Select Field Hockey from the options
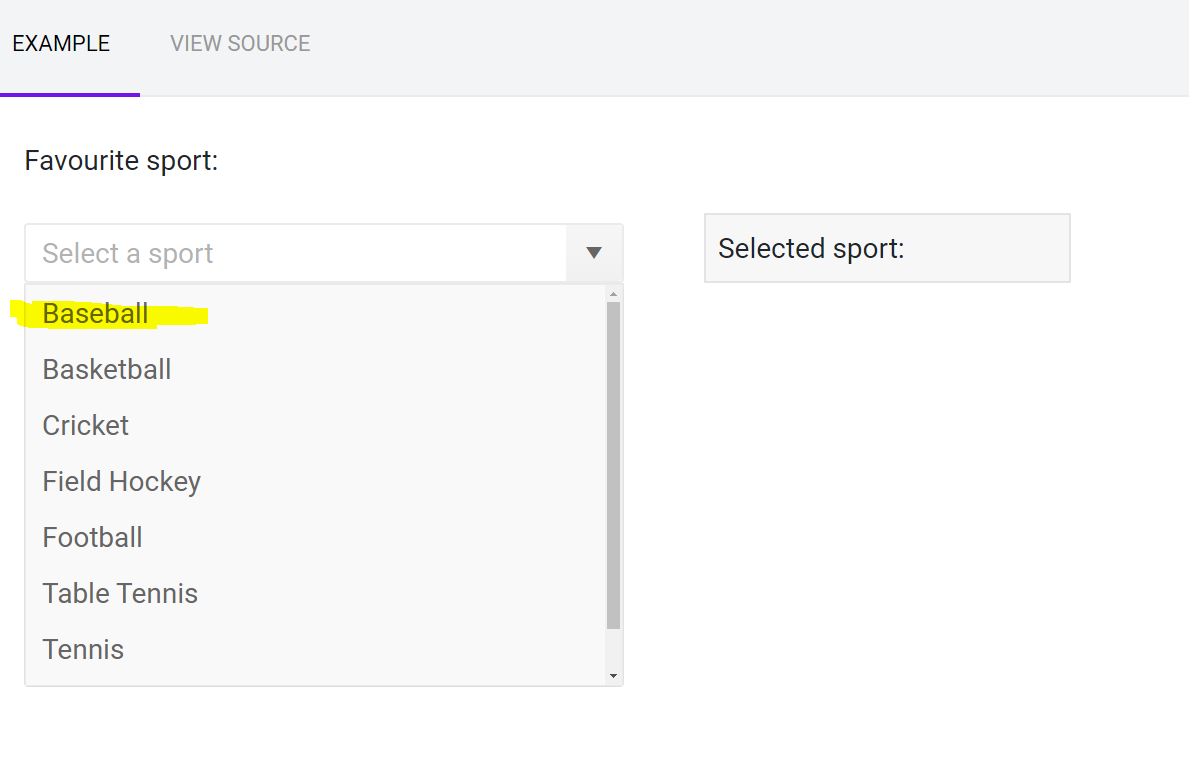The image size is (1189, 764). tap(315, 482)
